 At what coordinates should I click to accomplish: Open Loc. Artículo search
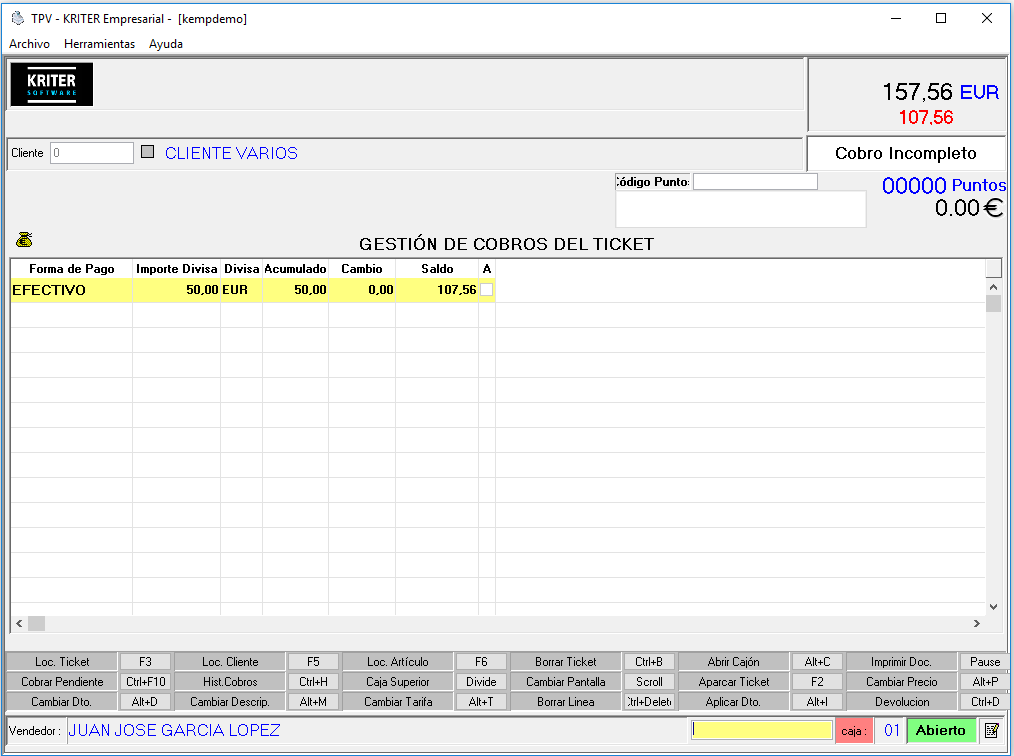click(398, 662)
